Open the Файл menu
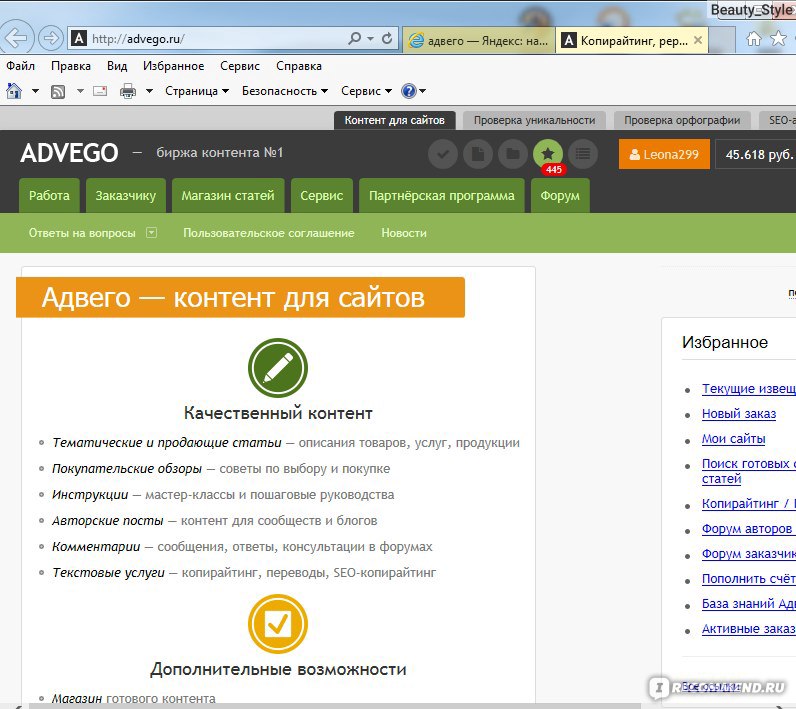Screen dimensions: 796x709 (20, 66)
